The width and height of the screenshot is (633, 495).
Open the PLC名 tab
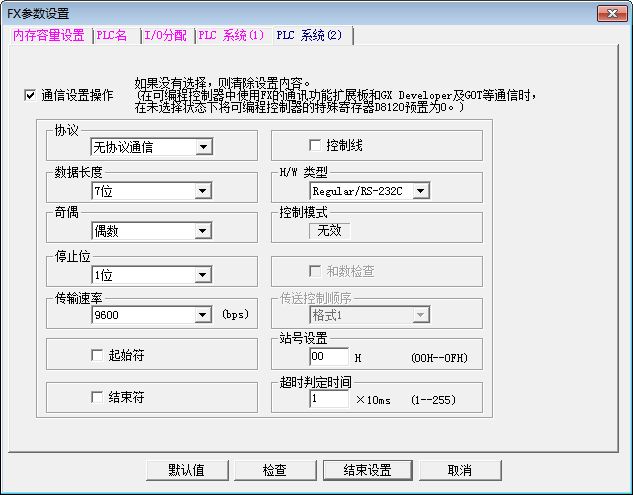(x=116, y=35)
